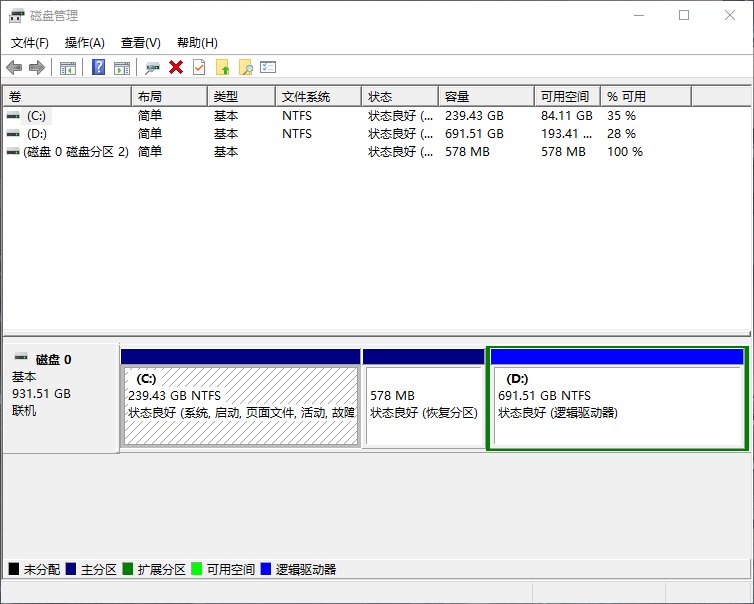
Task: Click the drive icon of 磁盘 0 磁盘分区 2 row
Action: (x=13, y=152)
